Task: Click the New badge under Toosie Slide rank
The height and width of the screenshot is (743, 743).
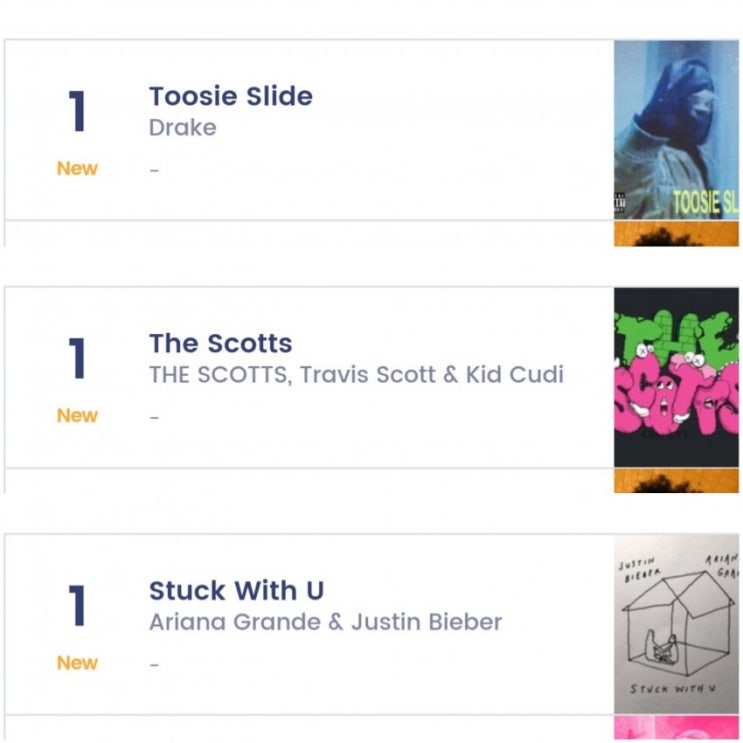Action: [x=77, y=169]
